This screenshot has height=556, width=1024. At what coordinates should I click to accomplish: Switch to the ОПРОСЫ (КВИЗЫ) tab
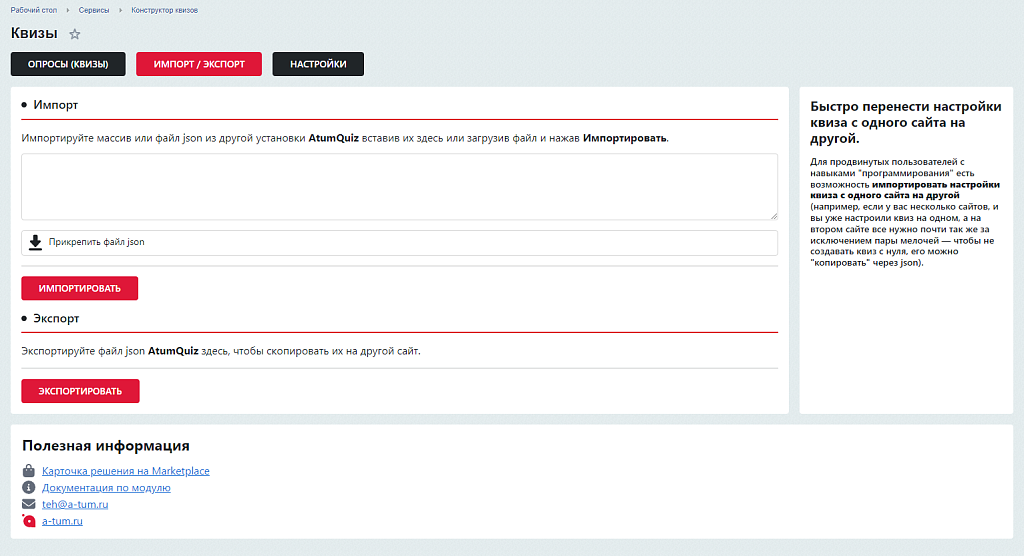pyautogui.click(x=68, y=64)
